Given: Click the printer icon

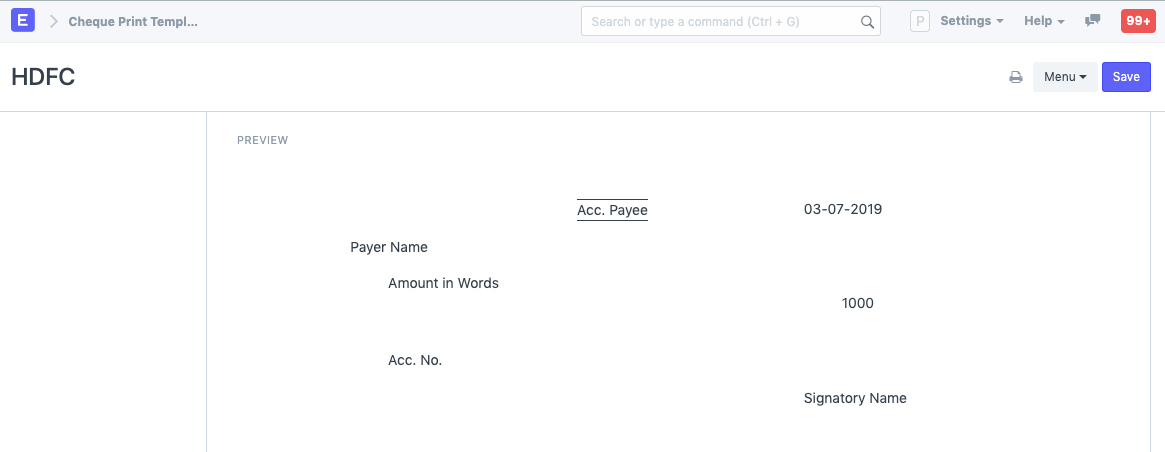Looking at the screenshot, I should tap(1016, 77).
